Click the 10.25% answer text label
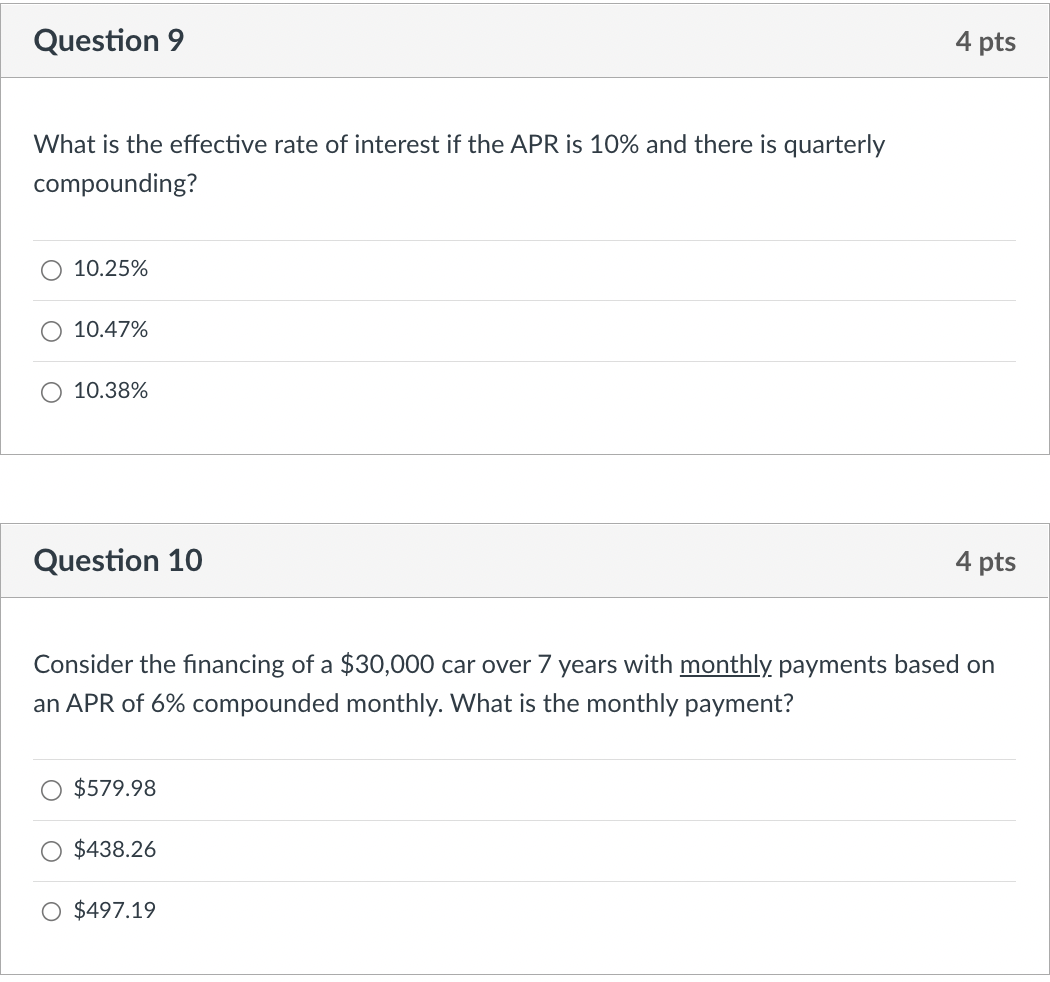The width and height of the screenshot is (1050, 982). coord(111,269)
